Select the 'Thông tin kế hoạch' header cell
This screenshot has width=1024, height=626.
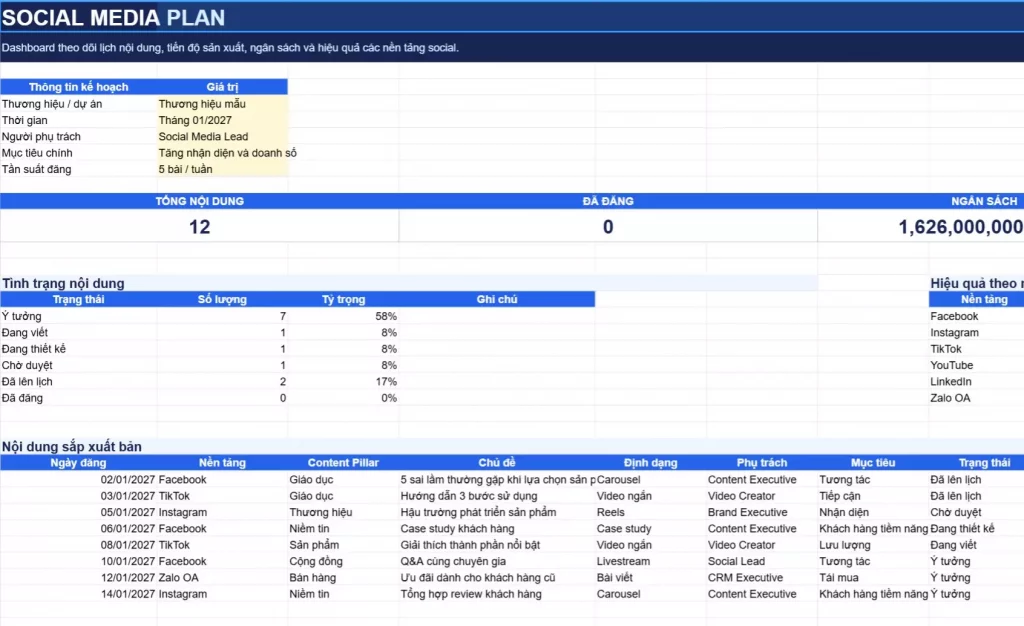pyautogui.click(x=78, y=87)
